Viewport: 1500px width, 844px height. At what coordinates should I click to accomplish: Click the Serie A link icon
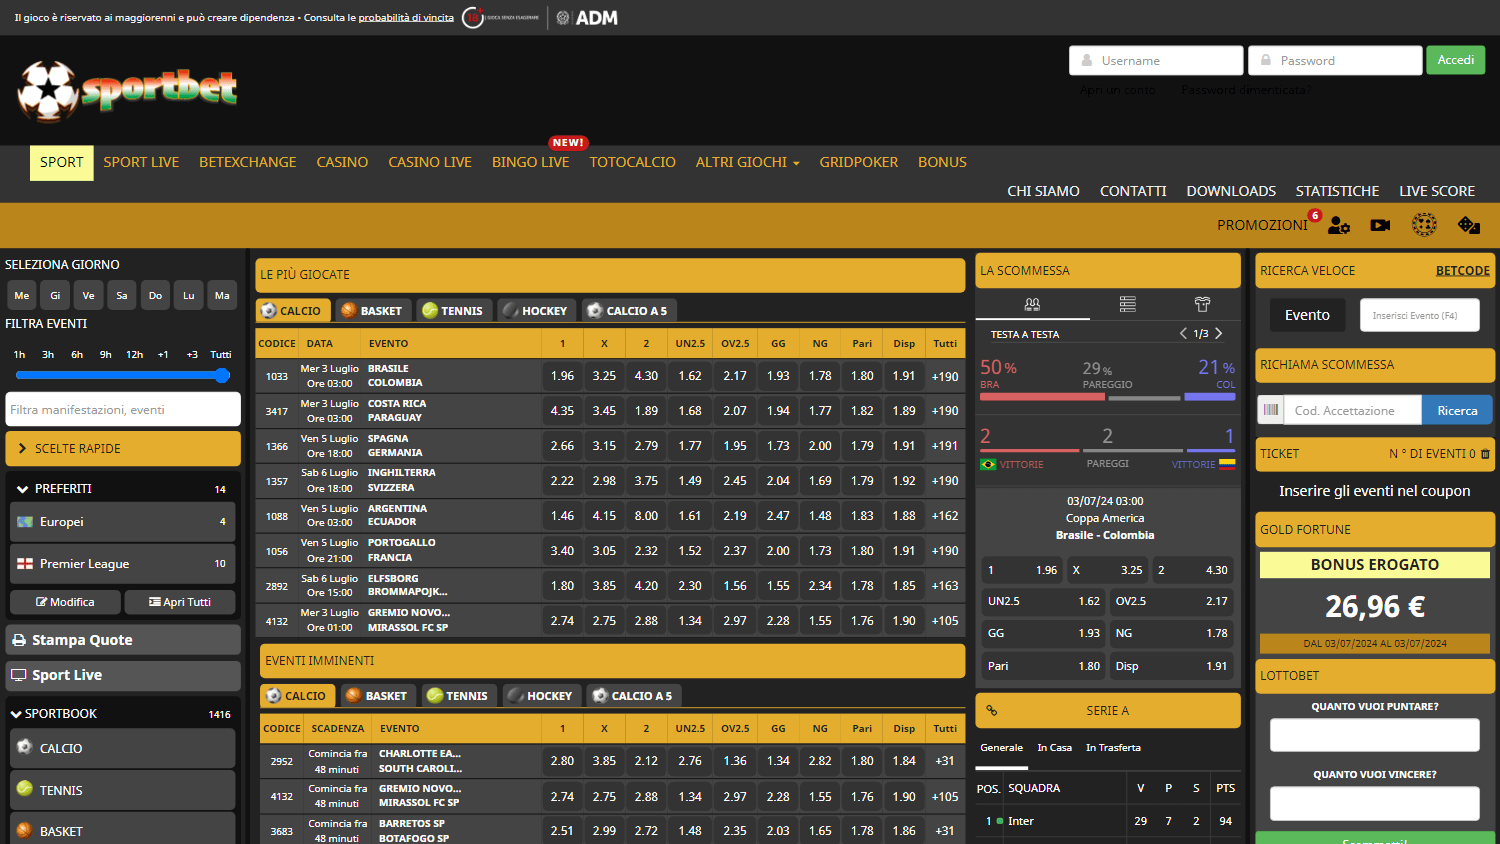coord(992,711)
